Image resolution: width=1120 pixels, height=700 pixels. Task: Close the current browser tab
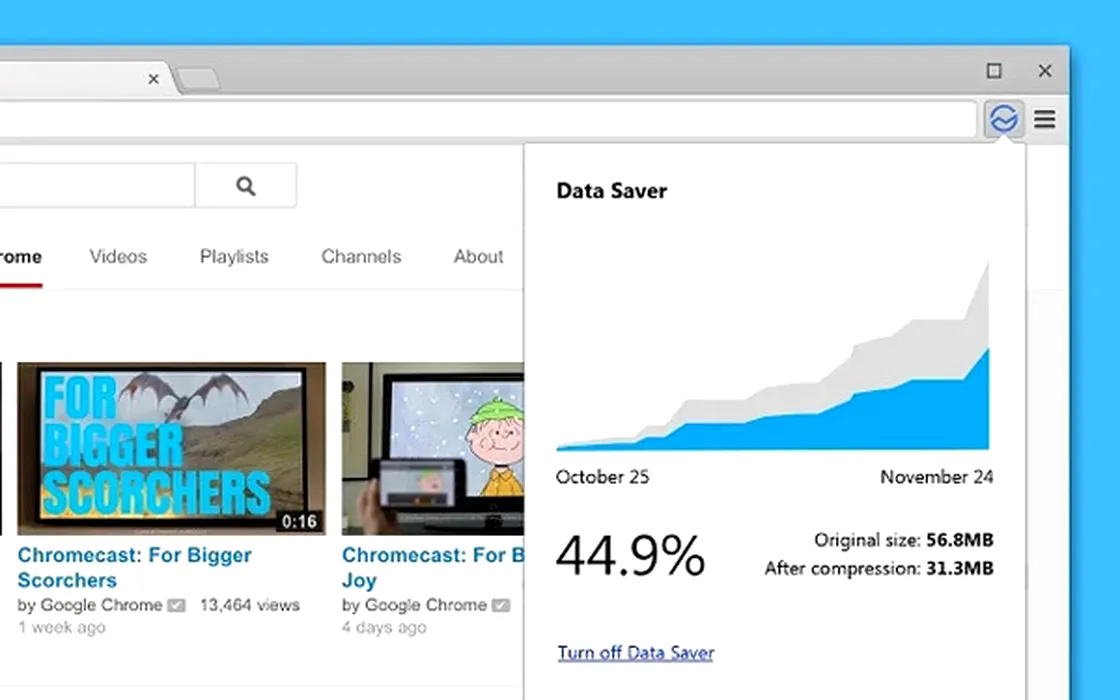(153, 78)
